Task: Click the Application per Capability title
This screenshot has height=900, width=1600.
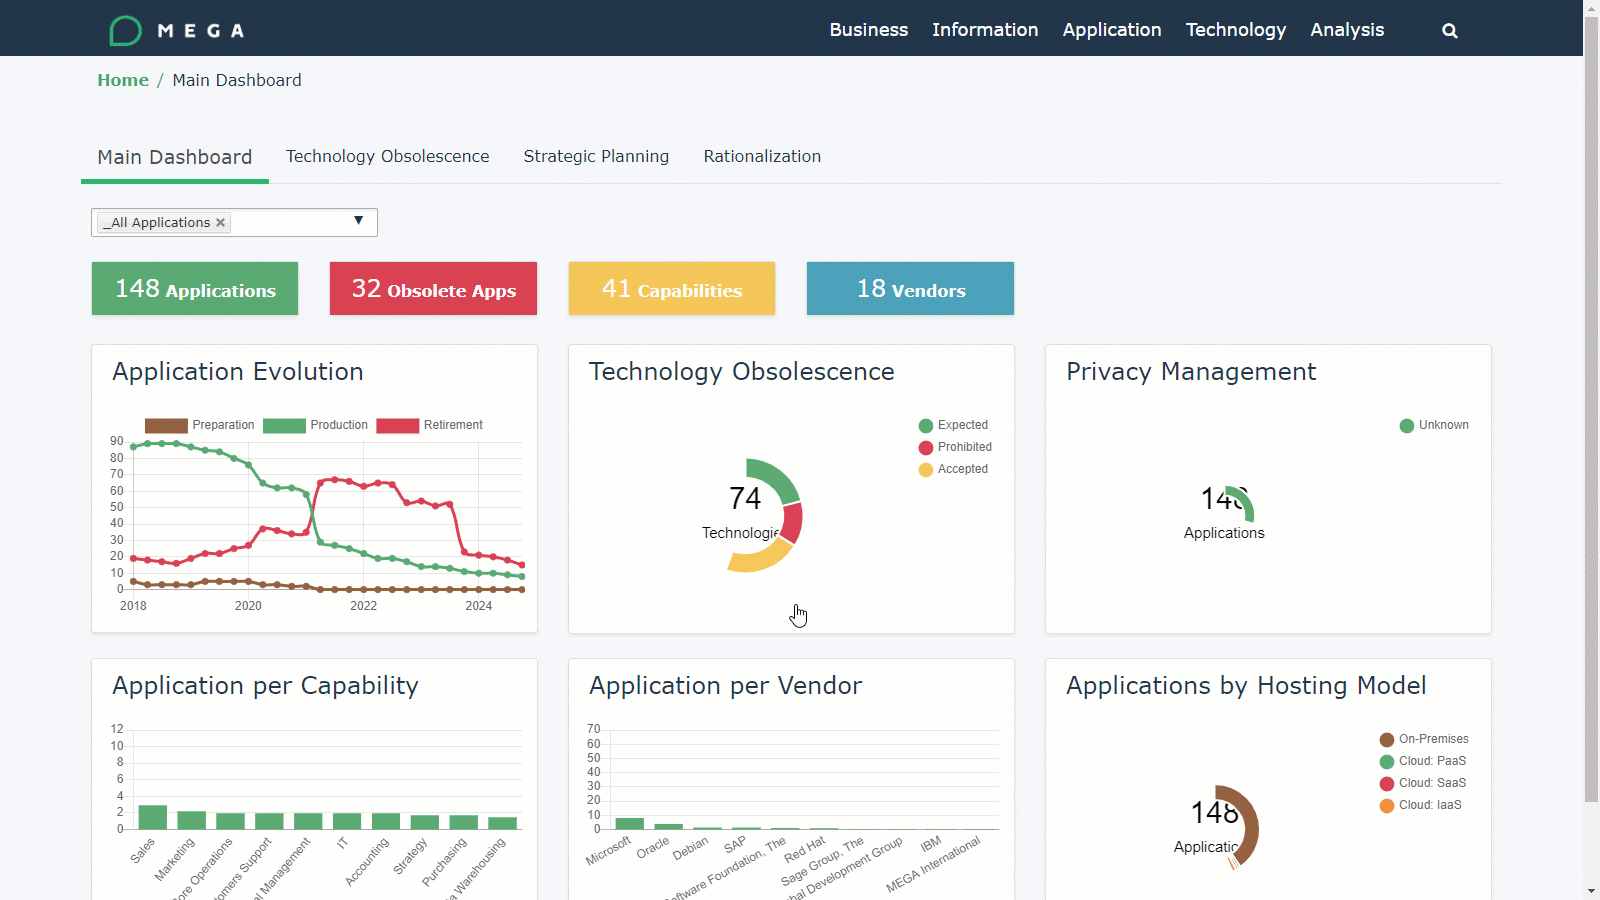Action: pos(265,686)
